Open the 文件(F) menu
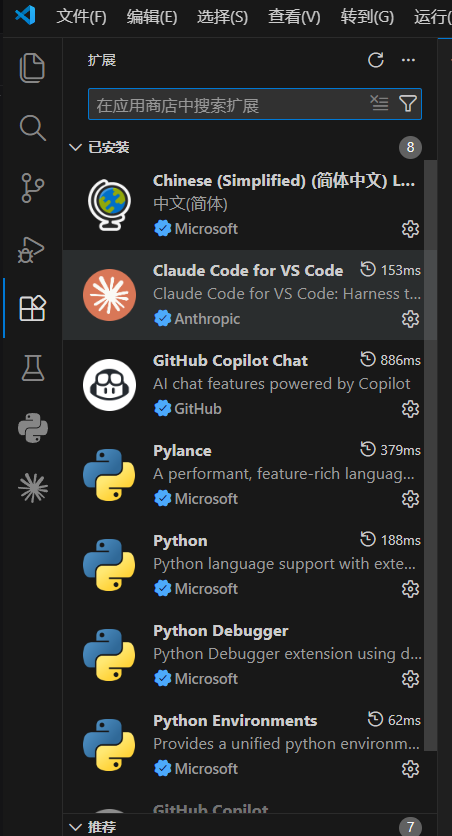The image size is (452, 836). point(82,17)
